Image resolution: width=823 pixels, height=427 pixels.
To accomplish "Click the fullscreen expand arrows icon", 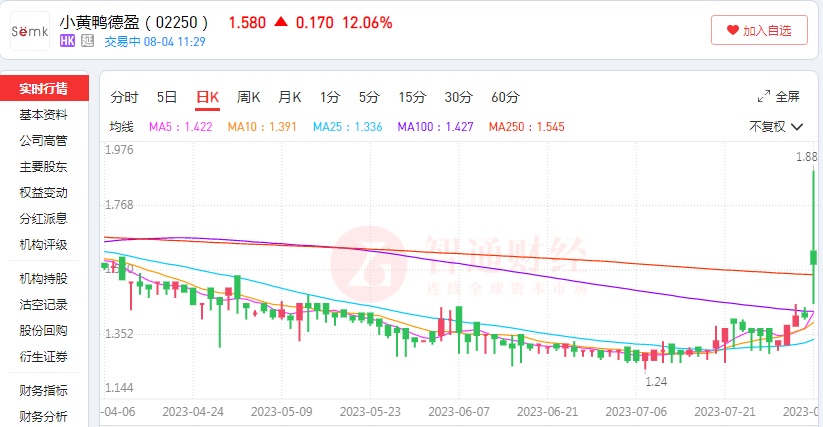I will point(764,97).
